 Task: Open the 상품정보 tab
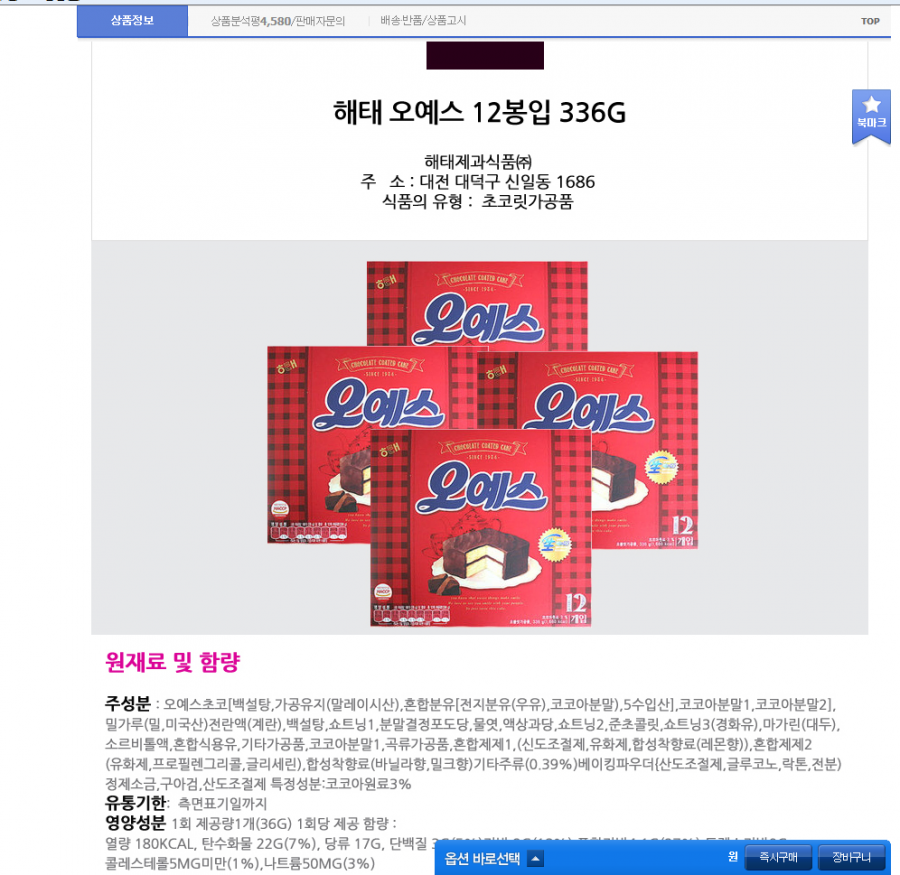(132, 21)
